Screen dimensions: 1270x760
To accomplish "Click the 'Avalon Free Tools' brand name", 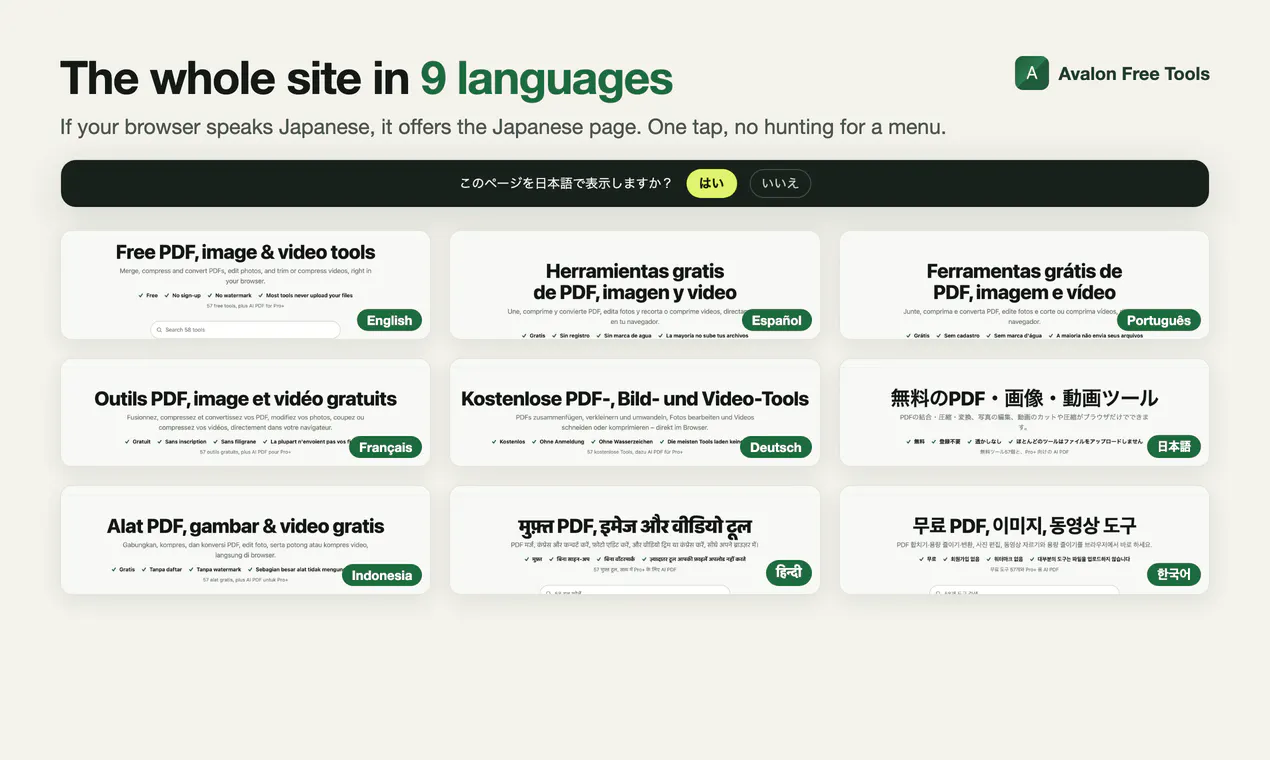I will (x=1134, y=73).
